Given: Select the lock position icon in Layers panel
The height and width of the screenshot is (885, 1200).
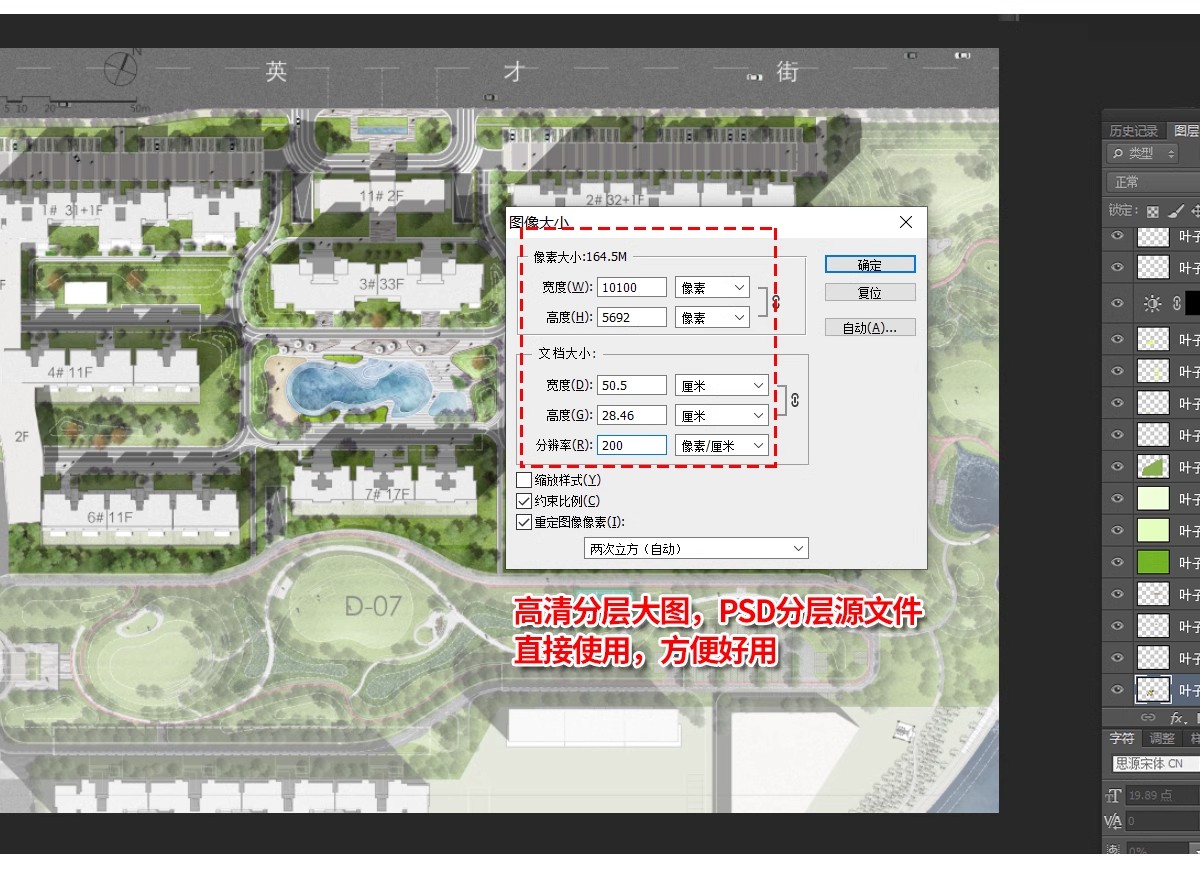Looking at the screenshot, I should tap(1198, 211).
